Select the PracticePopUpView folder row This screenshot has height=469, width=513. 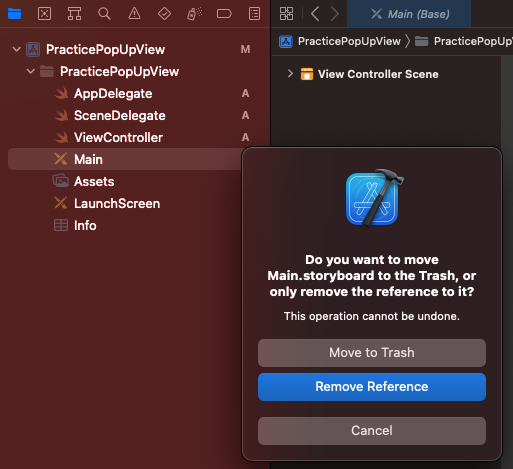tap(119, 72)
